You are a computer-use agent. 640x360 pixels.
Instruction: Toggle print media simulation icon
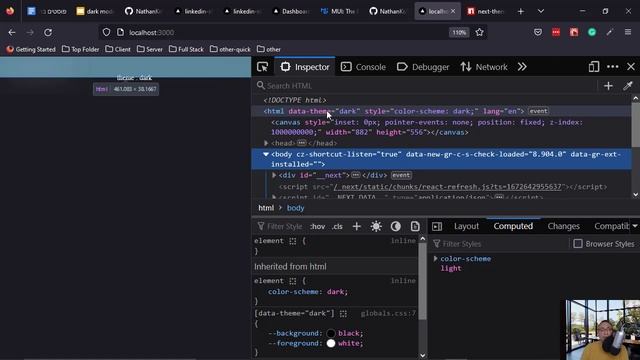[415, 227]
